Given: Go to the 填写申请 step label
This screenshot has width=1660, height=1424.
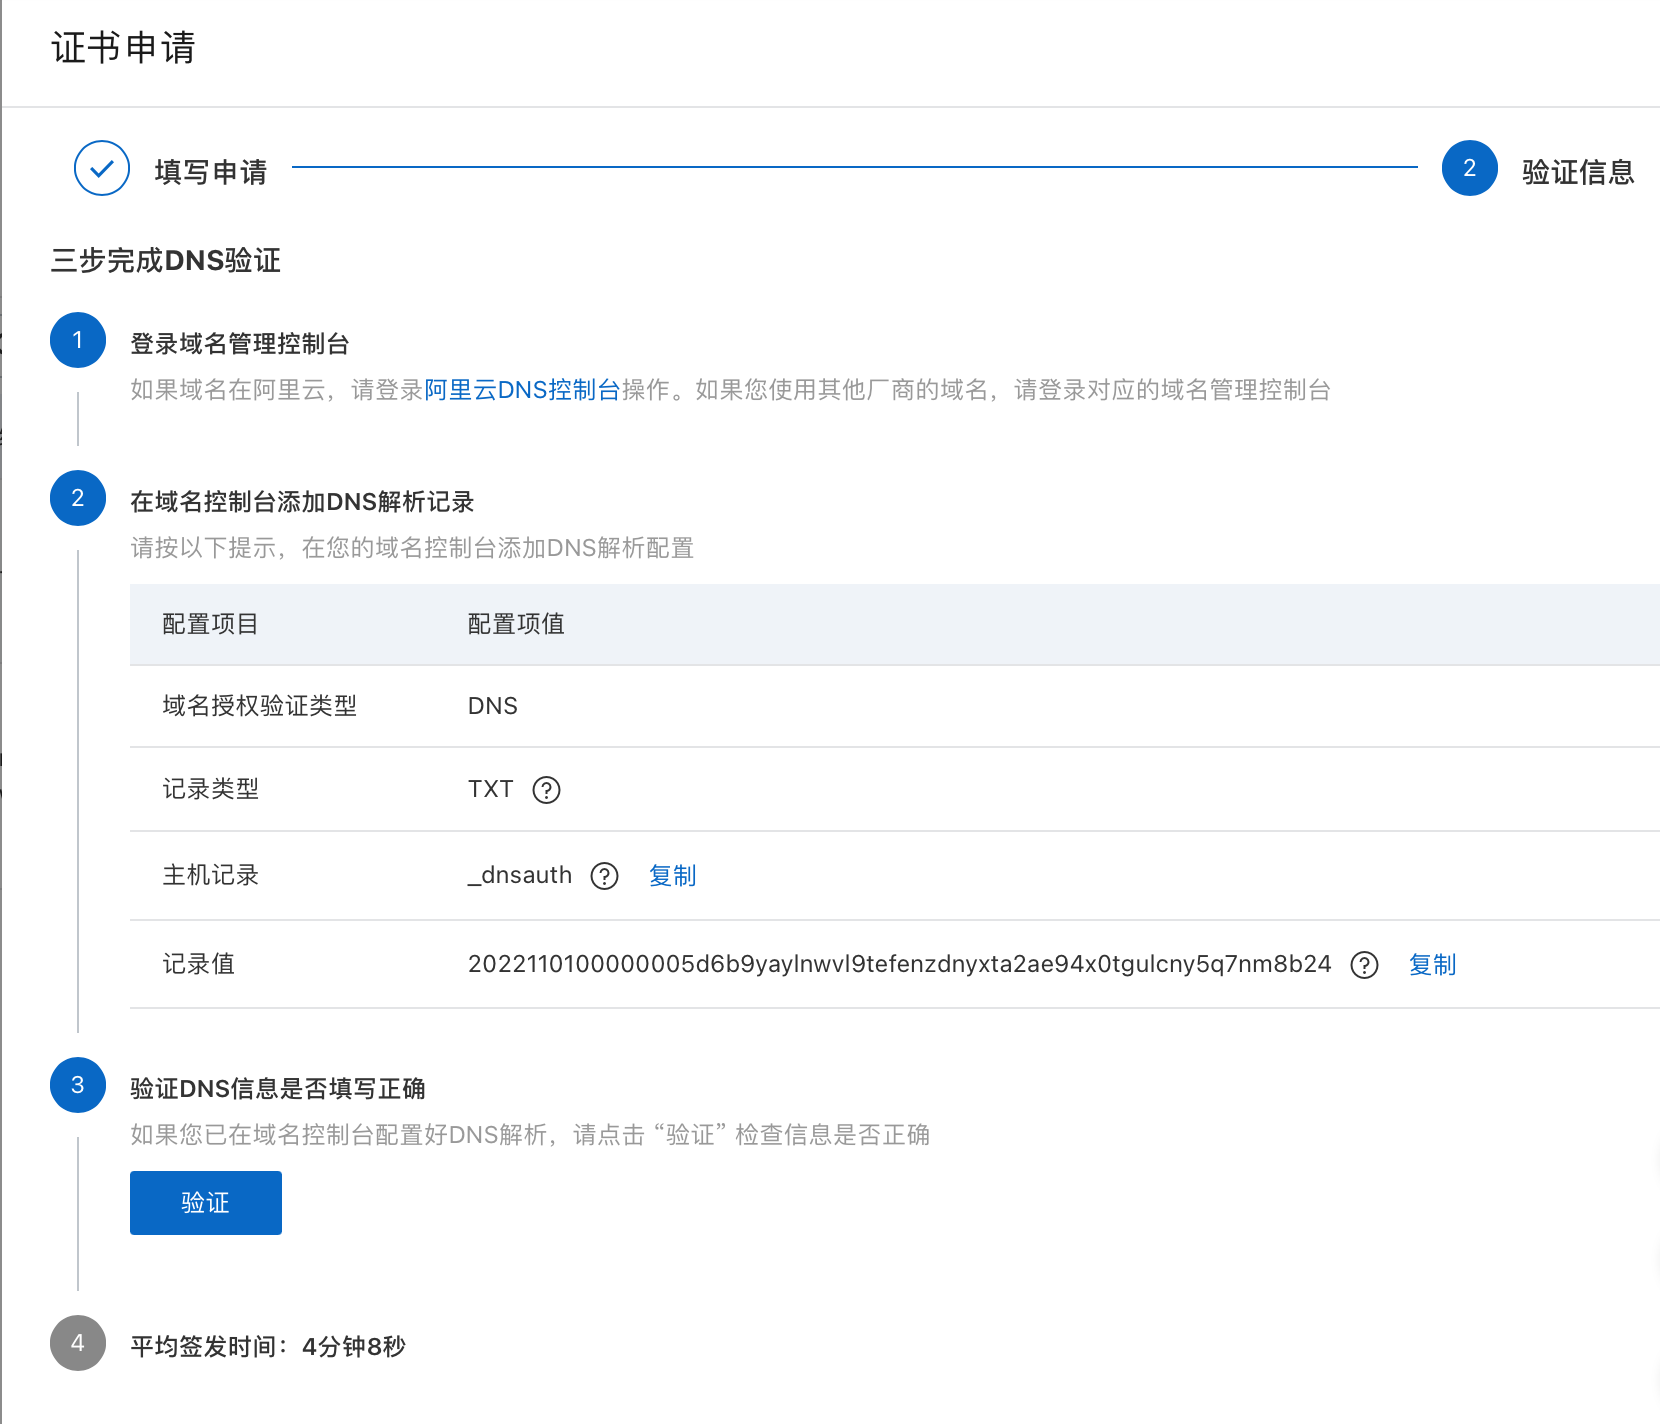Looking at the screenshot, I should (x=211, y=172).
